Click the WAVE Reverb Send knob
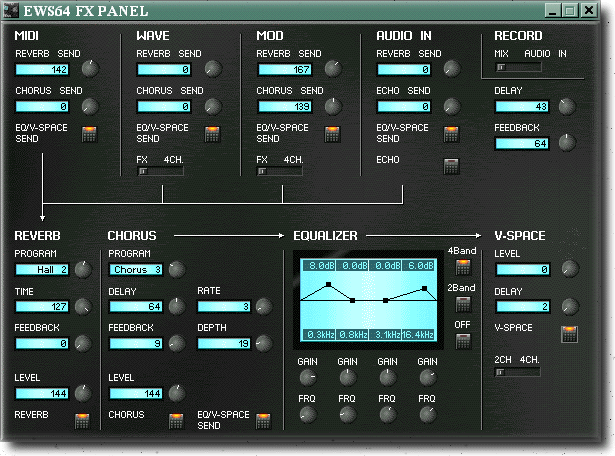Image resolution: width=615 pixels, height=456 pixels. pos(213,69)
